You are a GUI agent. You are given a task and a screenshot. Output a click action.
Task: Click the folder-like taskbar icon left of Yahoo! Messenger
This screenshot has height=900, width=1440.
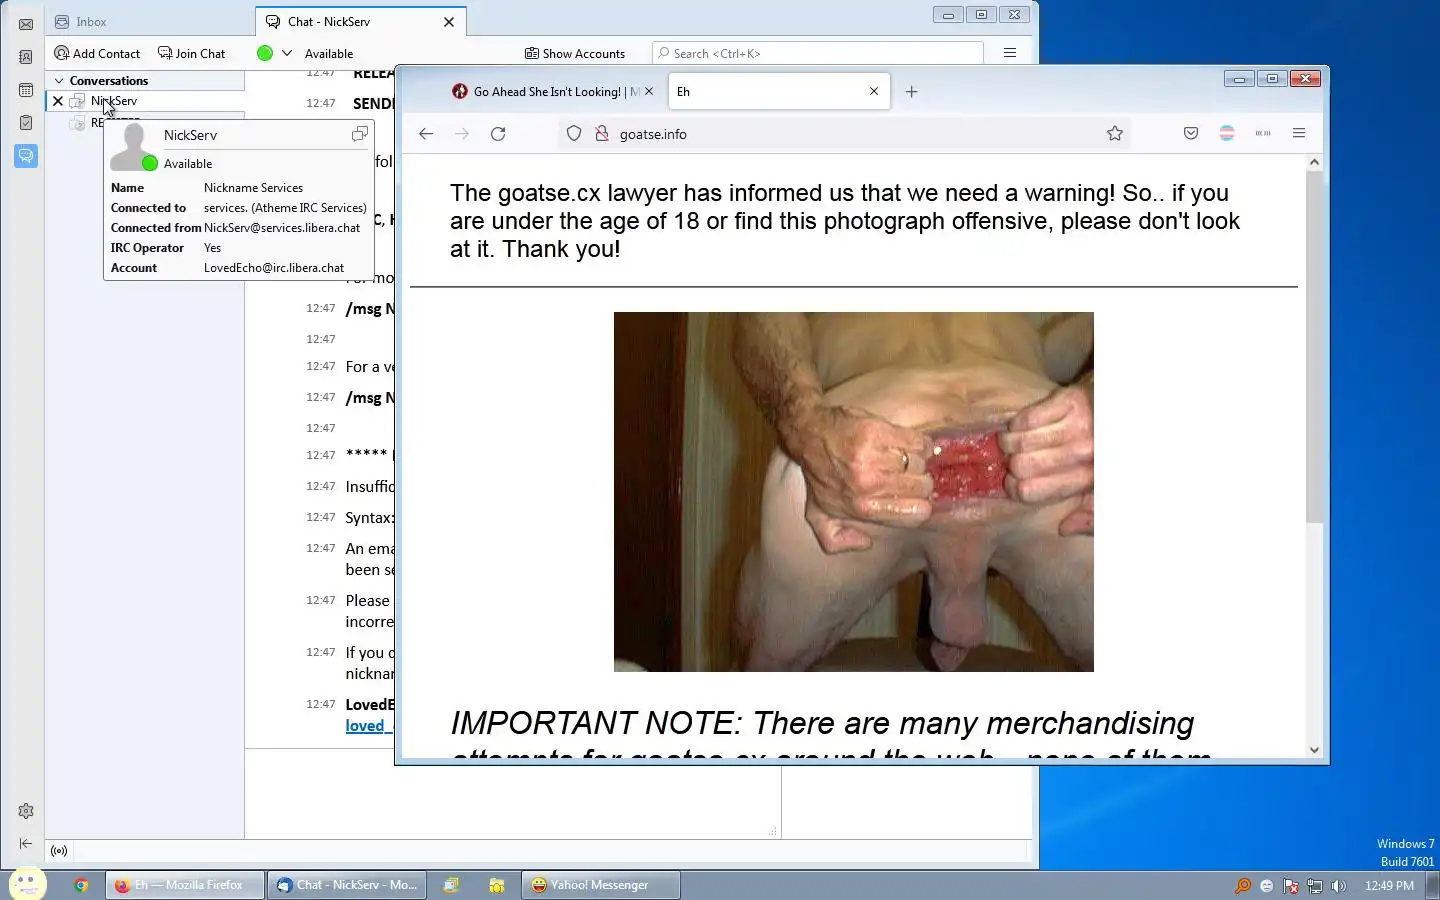point(497,885)
